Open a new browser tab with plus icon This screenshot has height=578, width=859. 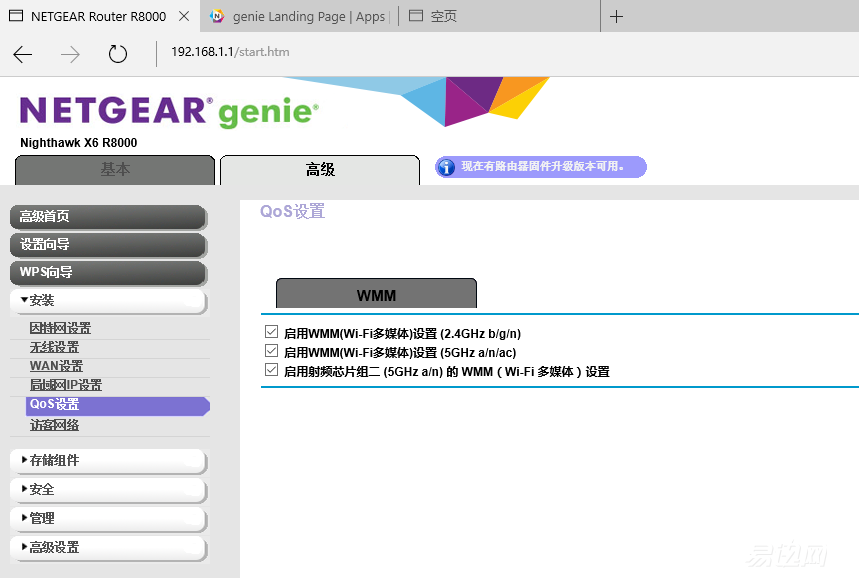pyautogui.click(x=616, y=16)
